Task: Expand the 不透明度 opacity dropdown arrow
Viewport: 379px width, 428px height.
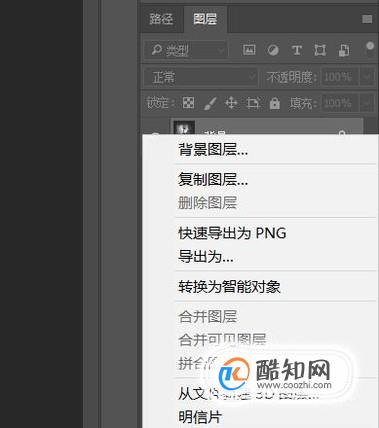Action: (x=367, y=77)
